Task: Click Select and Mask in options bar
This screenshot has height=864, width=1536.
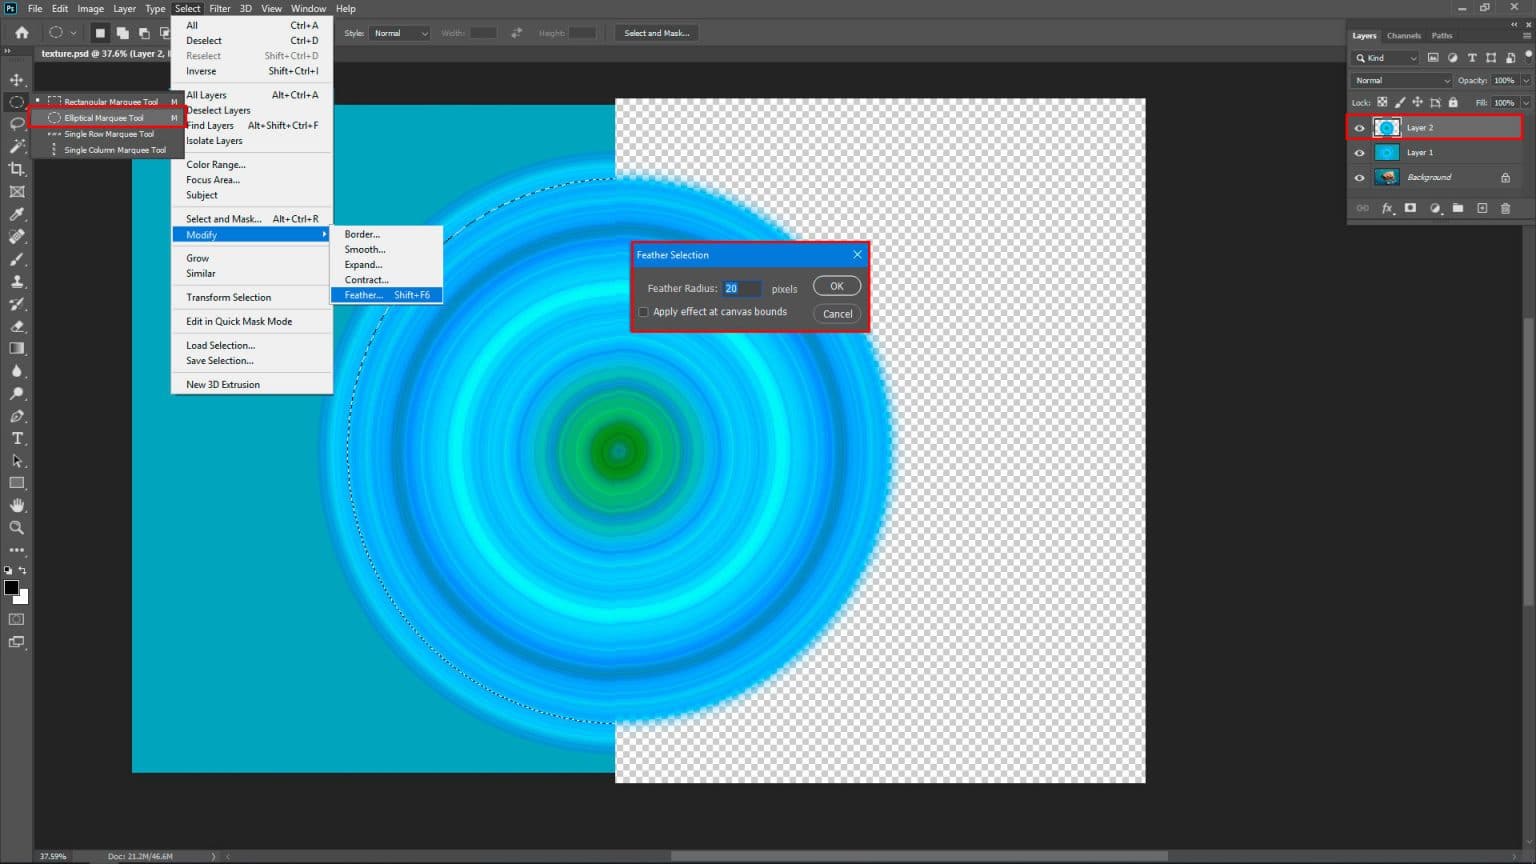Action: [x=655, y=32]
